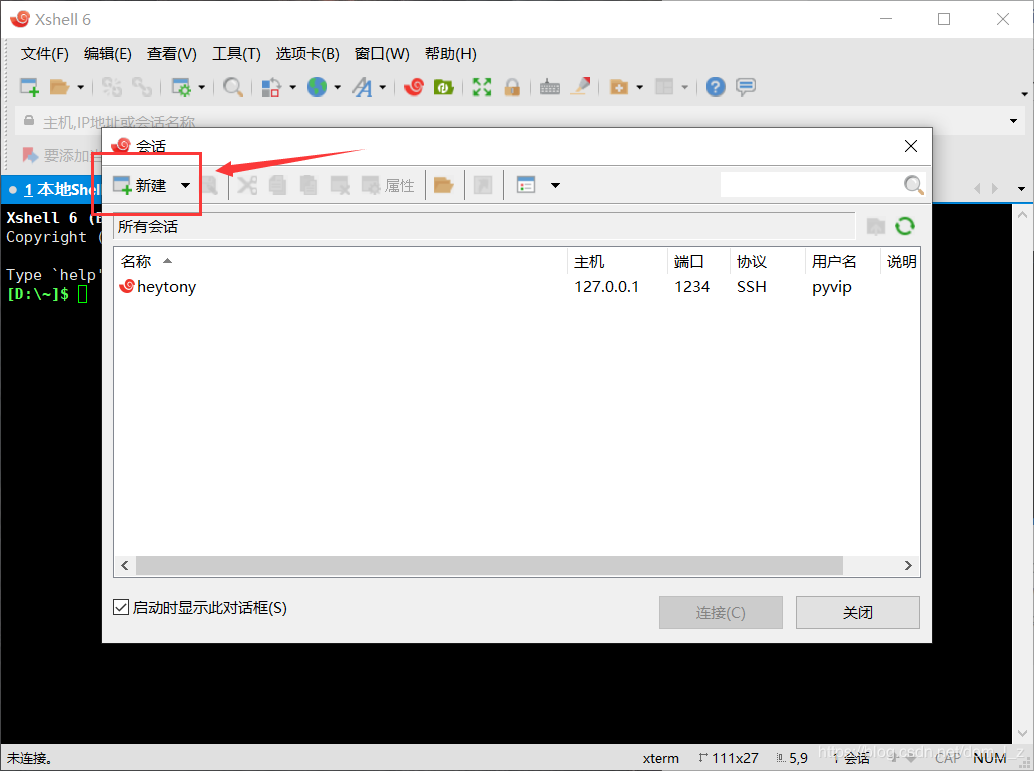This screenshot has width=1034, height=771.
Task: Close the 会话 dialog with X
Action: click(911, 146)
